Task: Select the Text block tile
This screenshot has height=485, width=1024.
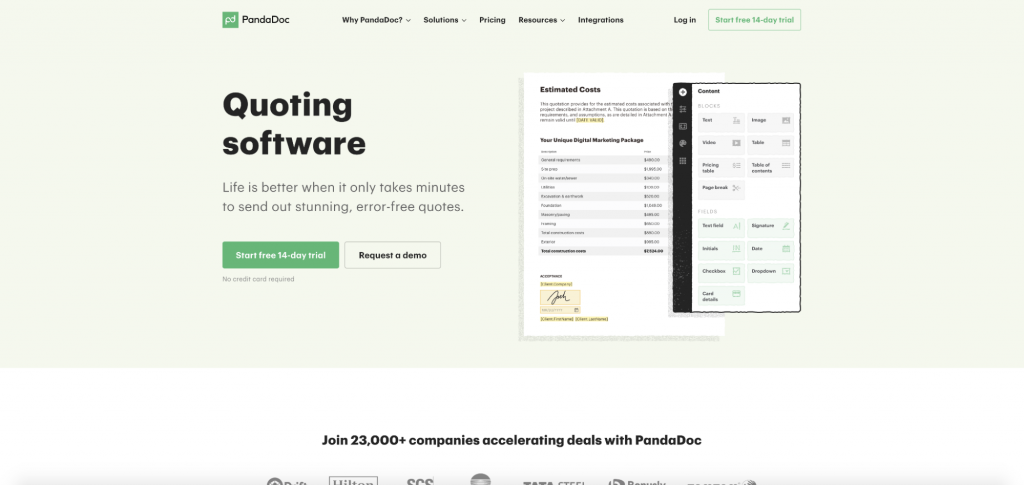Action: (721, 121)
